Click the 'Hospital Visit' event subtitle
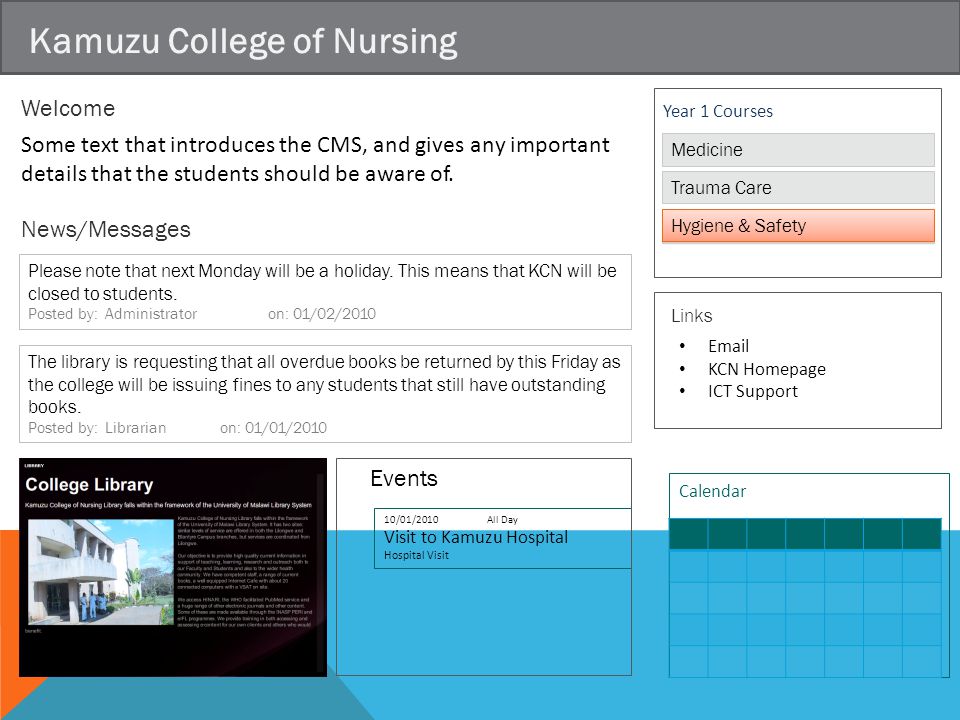The width and height of the screenshot is (960, 720). [x=416, y=555]
